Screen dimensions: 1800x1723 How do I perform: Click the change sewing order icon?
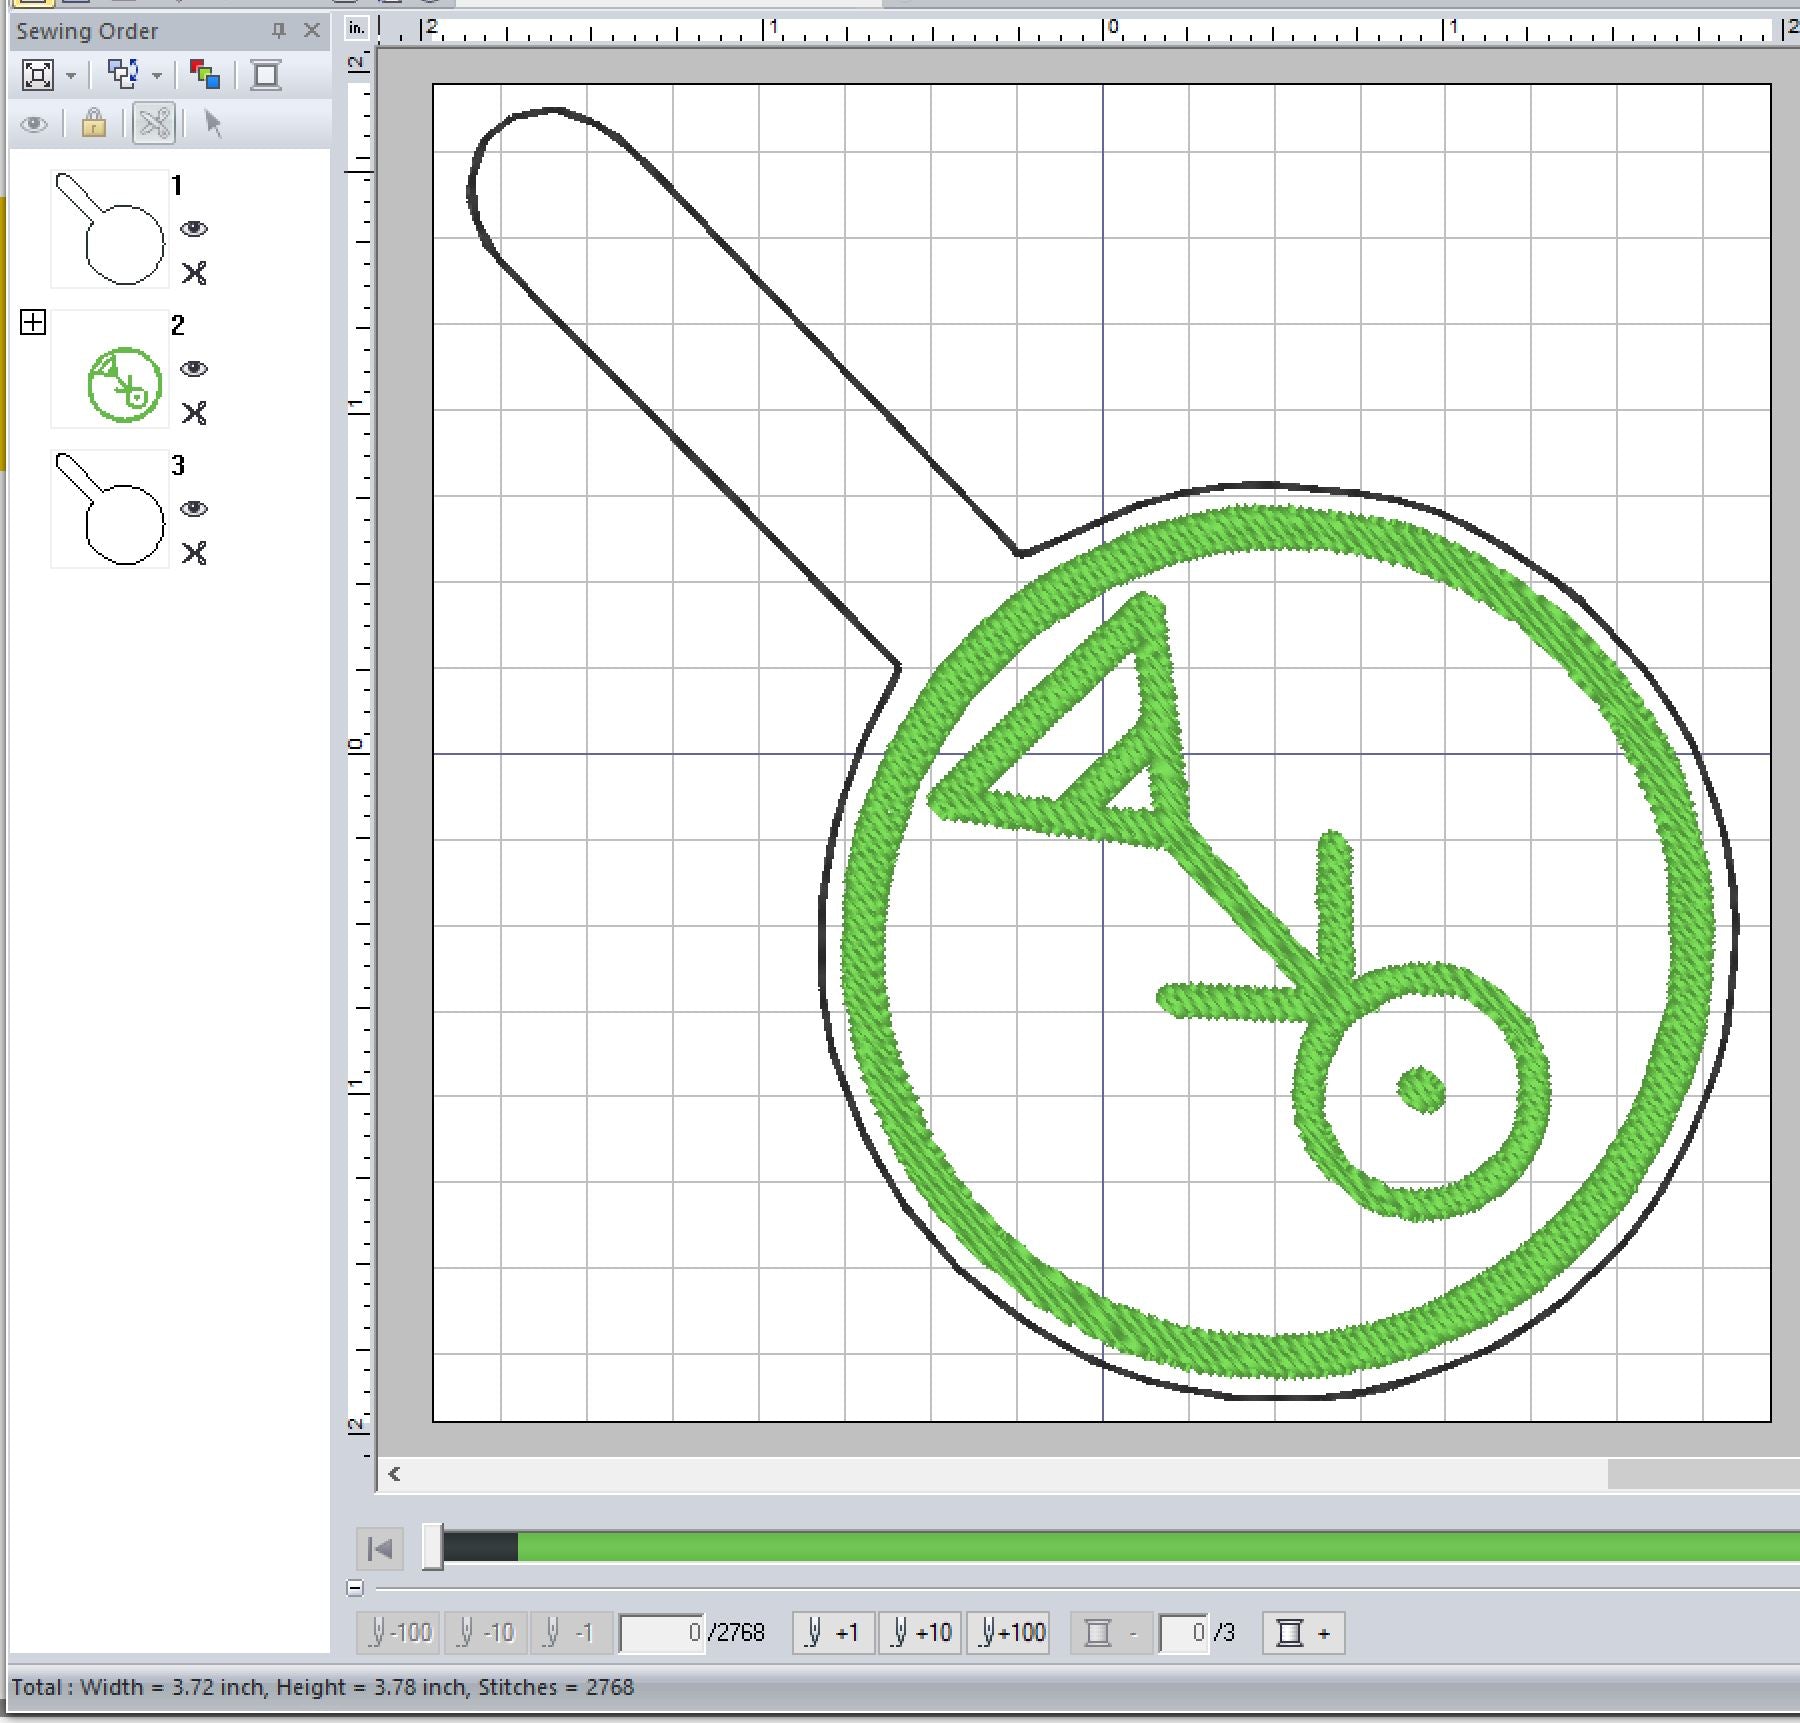(123, 74)
